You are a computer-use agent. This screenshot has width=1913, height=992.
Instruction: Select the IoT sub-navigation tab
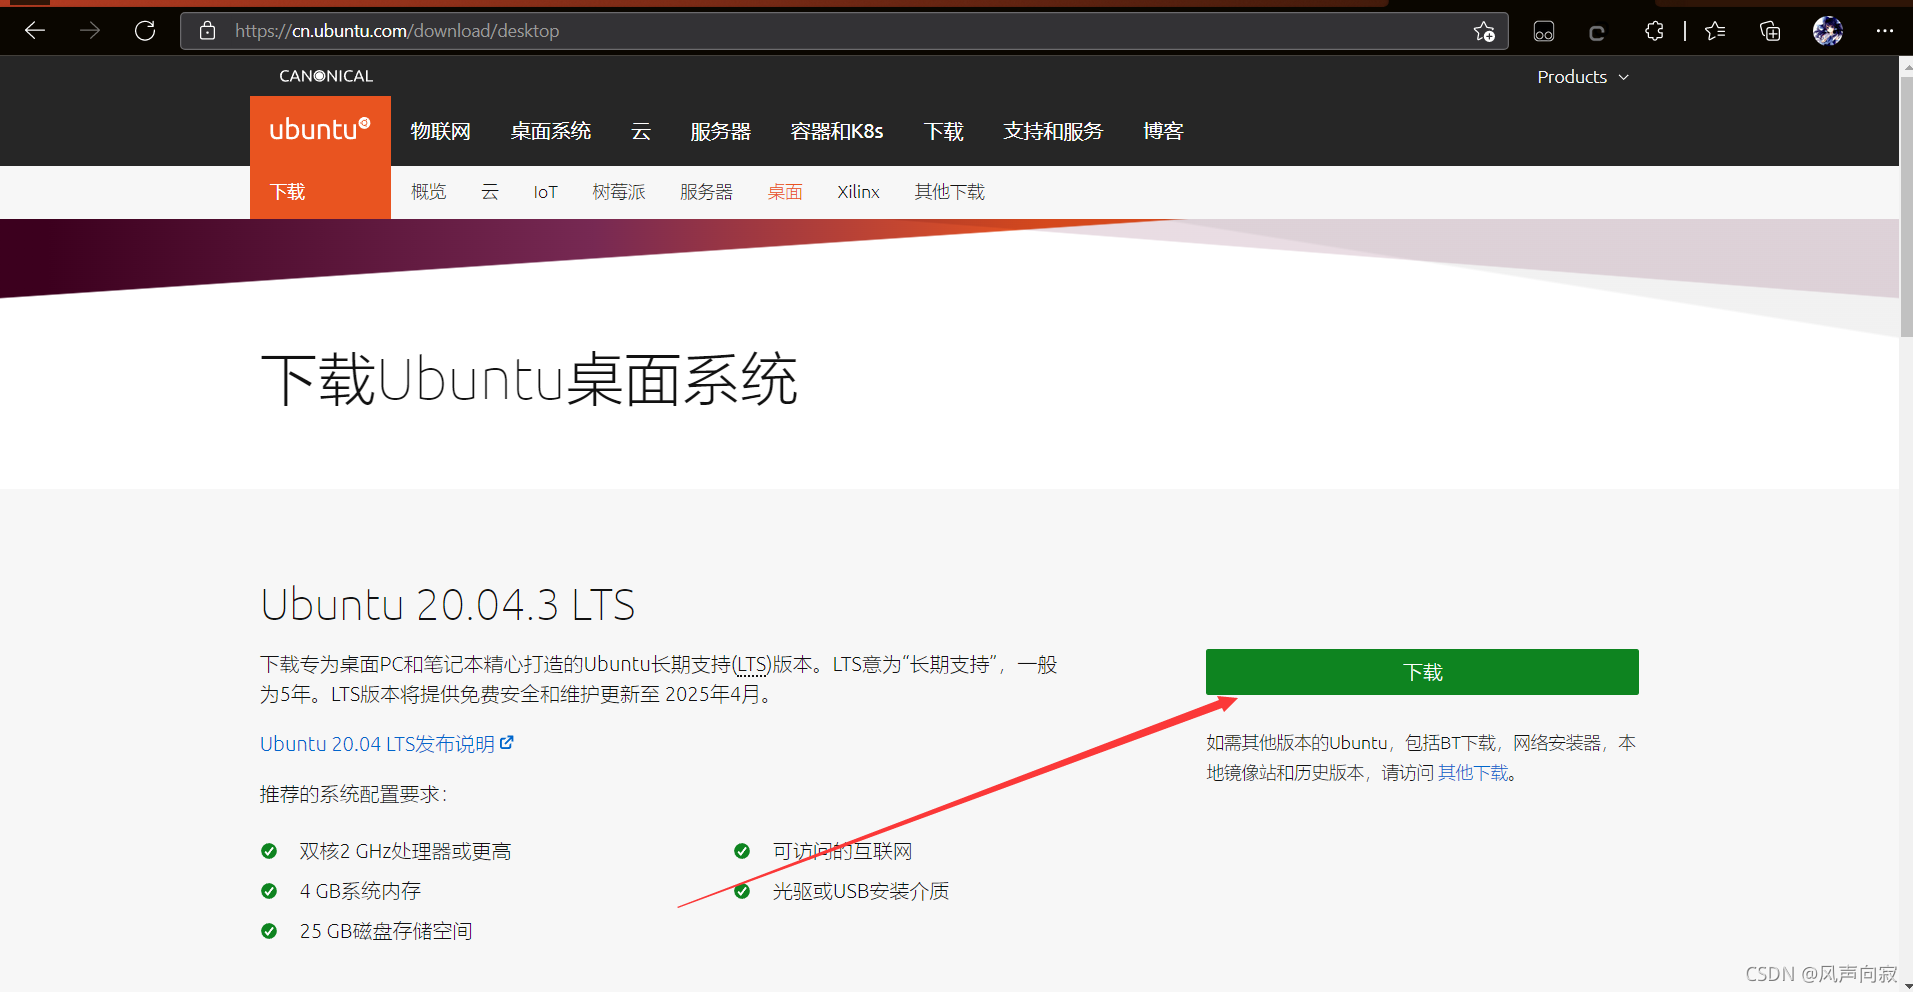545,192
